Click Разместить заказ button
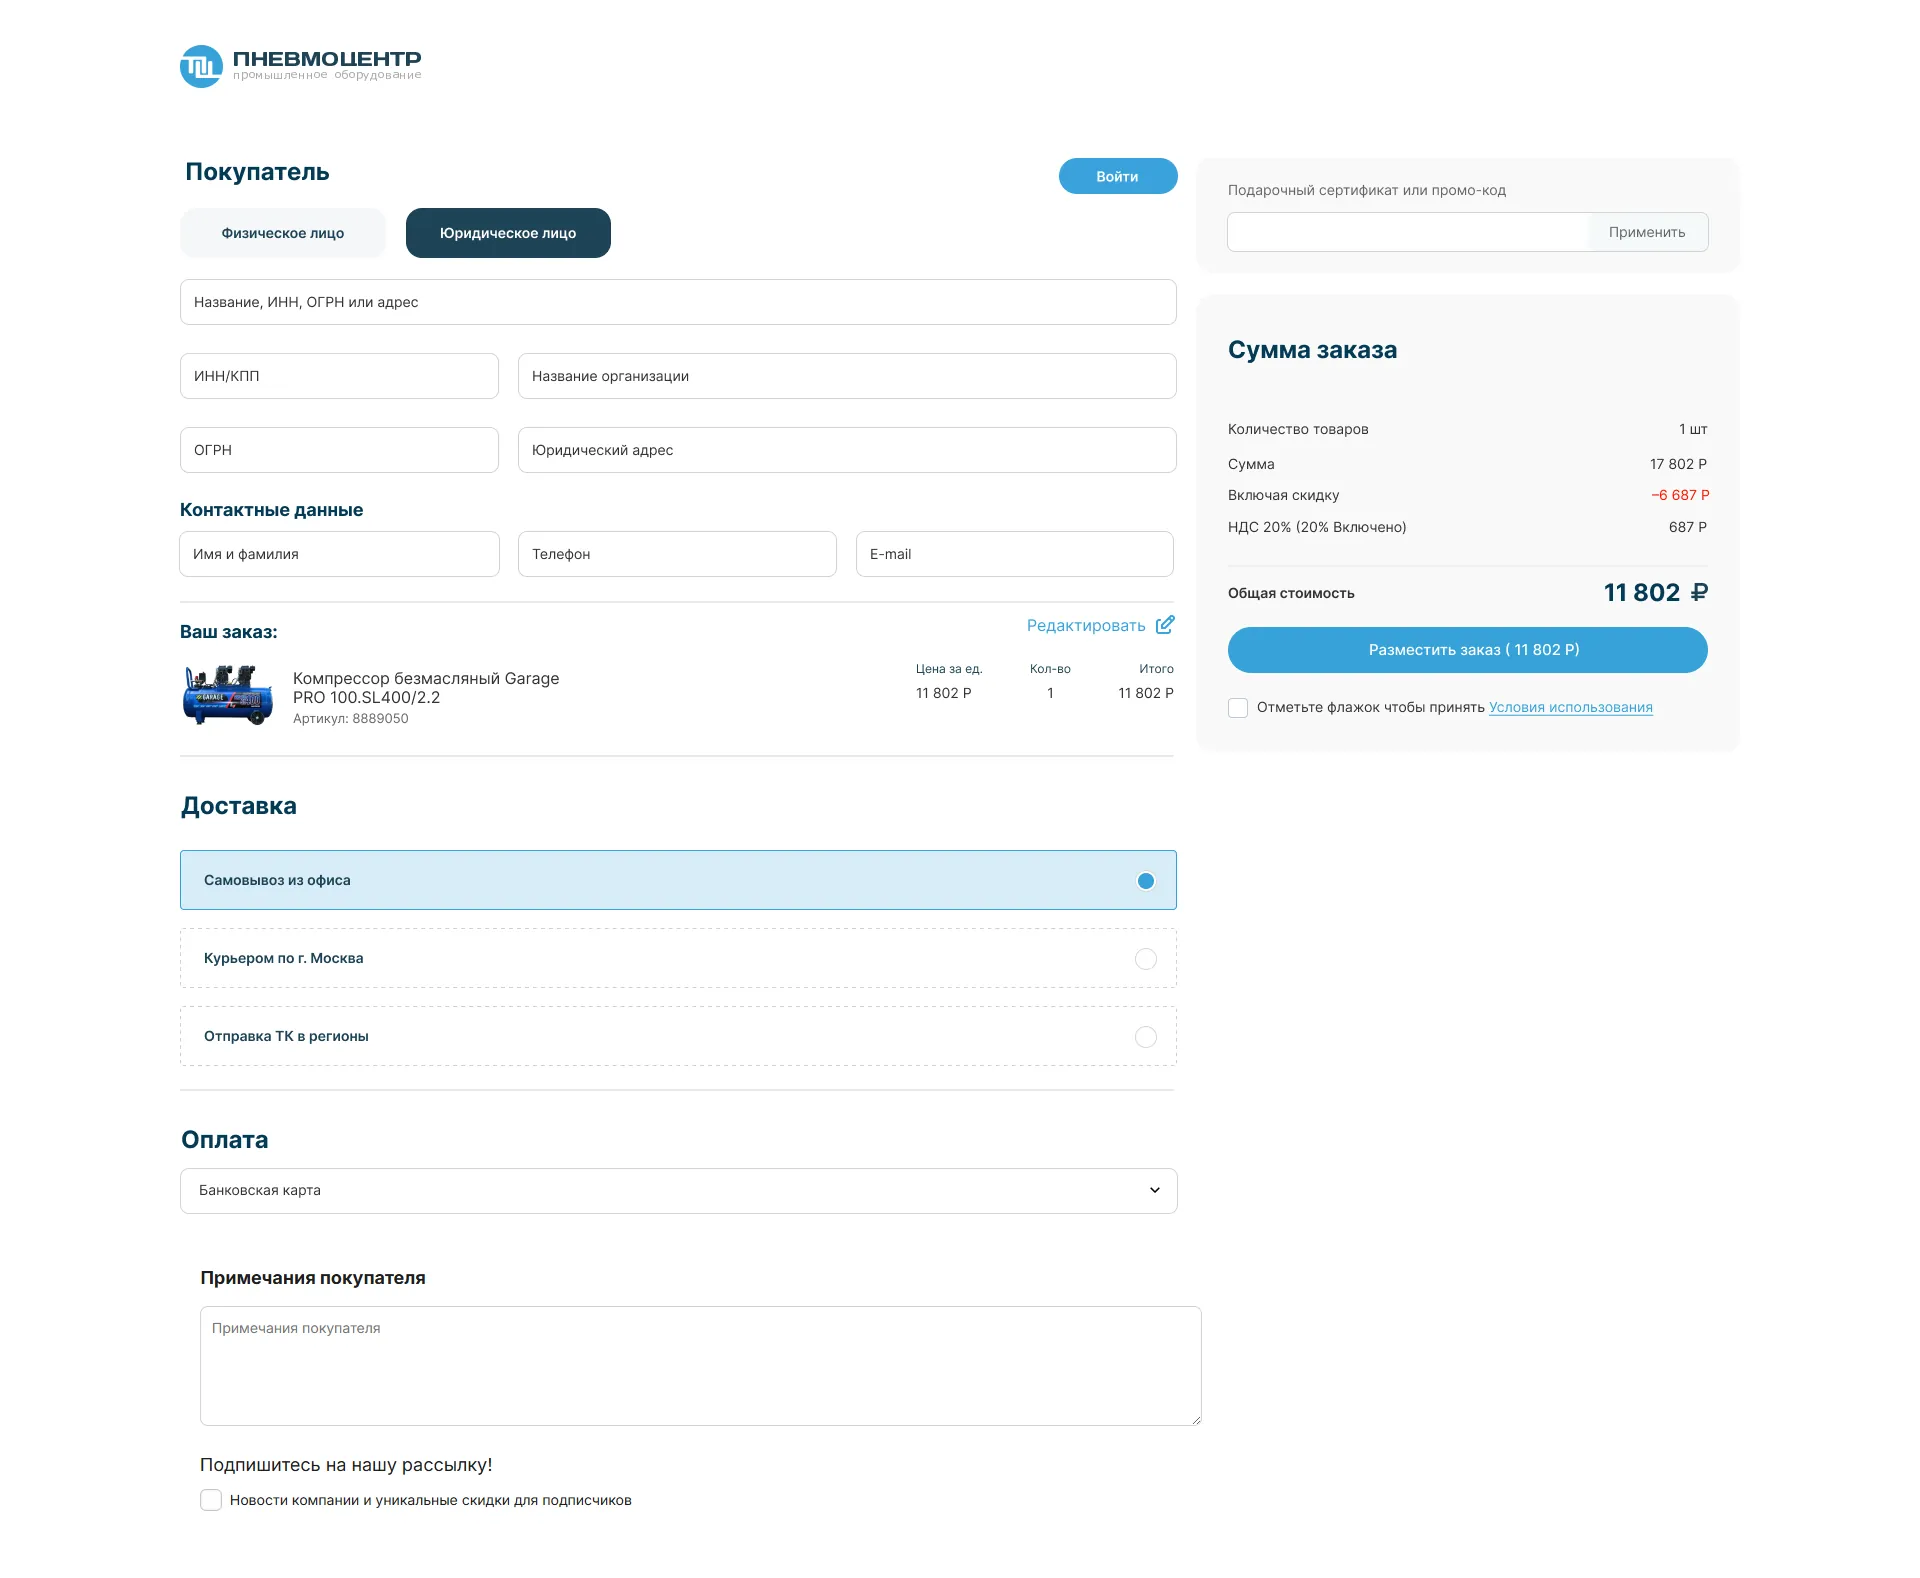 coord(1468,650)
